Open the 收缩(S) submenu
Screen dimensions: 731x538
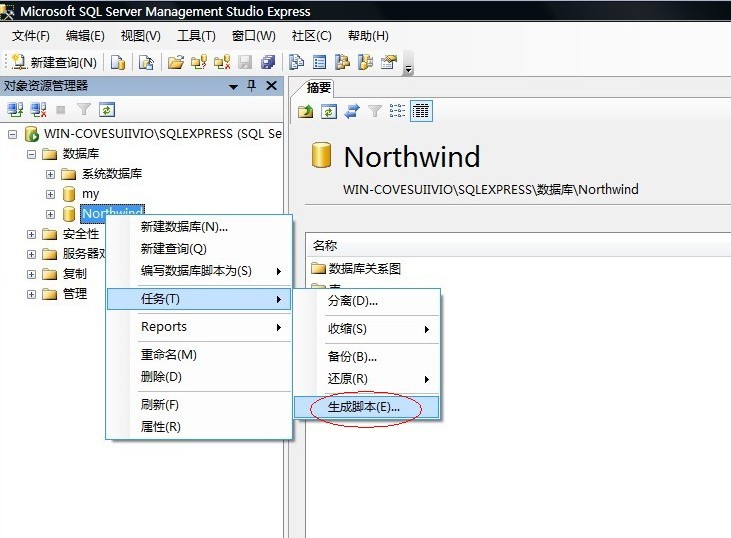coord(367,329)
